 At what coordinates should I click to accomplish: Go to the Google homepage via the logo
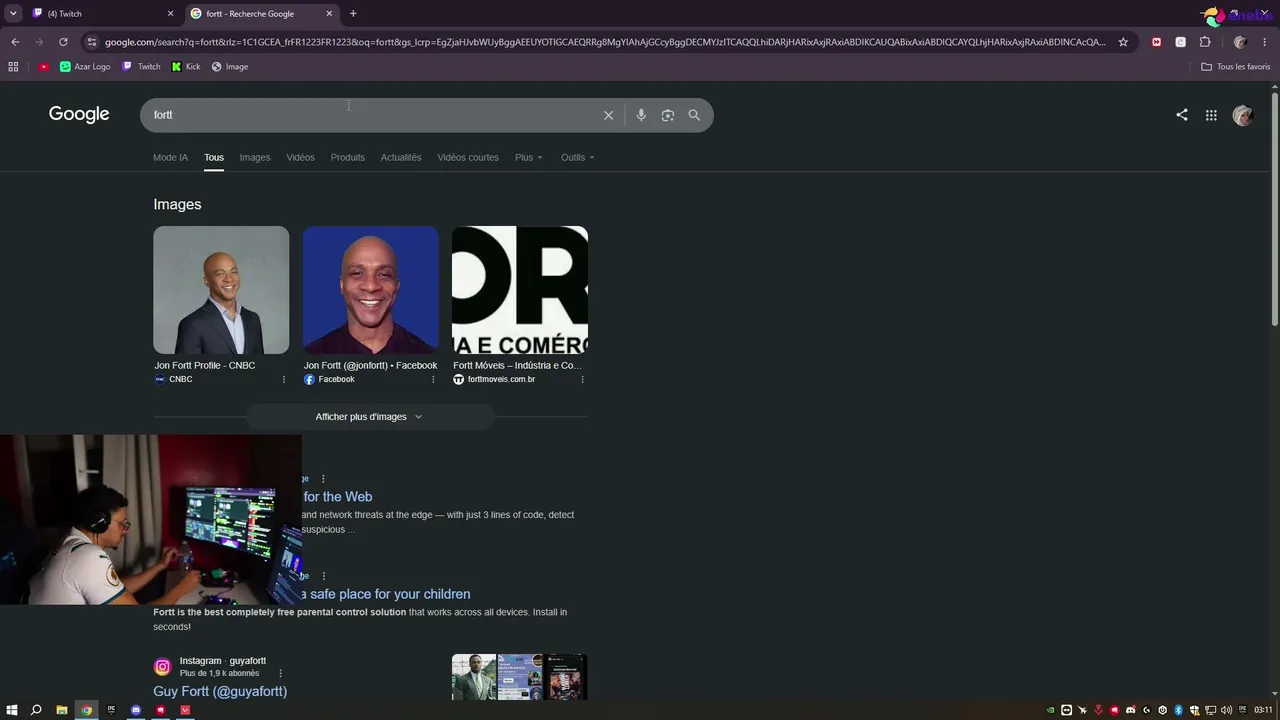pos(79,114)
